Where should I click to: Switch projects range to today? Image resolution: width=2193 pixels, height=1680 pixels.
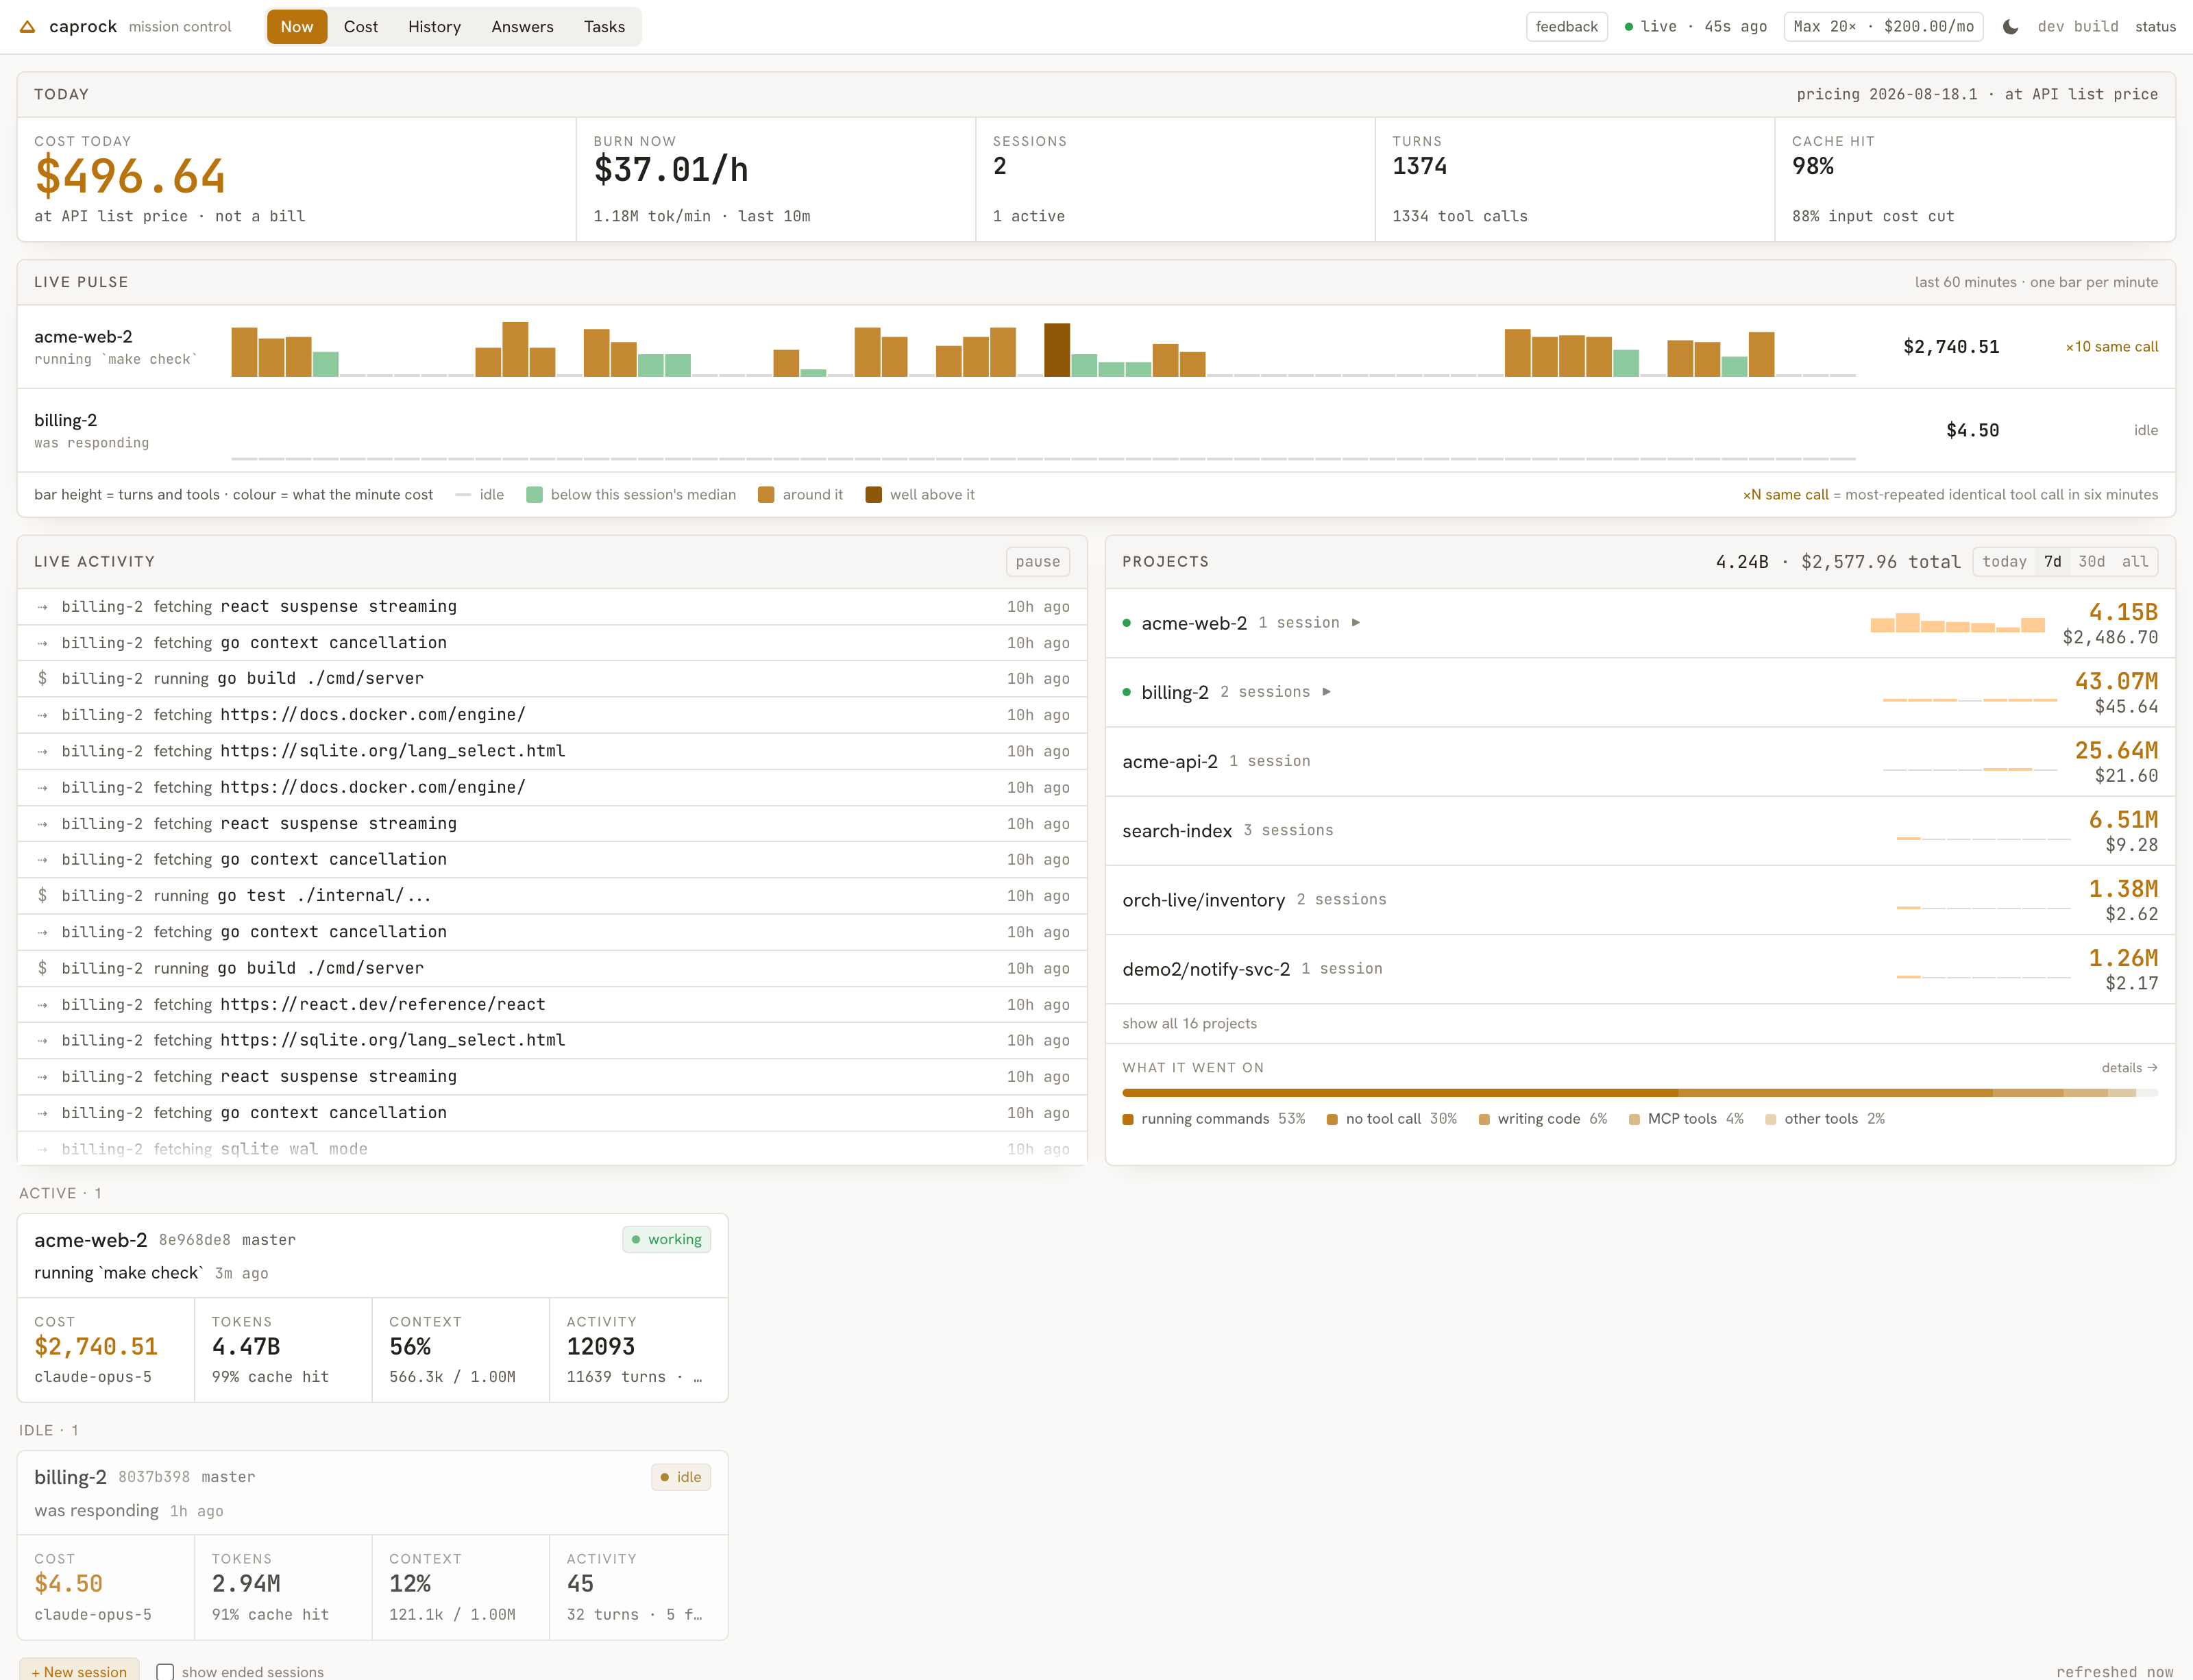pos(2004,562)
